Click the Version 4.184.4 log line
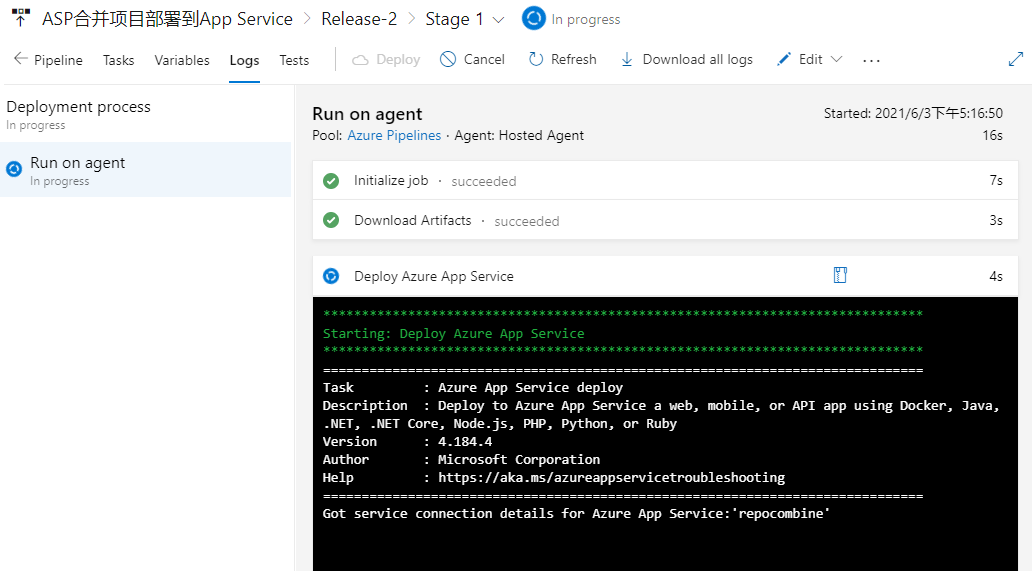This screenshot has height=571, width=1032. coord(407,441)
